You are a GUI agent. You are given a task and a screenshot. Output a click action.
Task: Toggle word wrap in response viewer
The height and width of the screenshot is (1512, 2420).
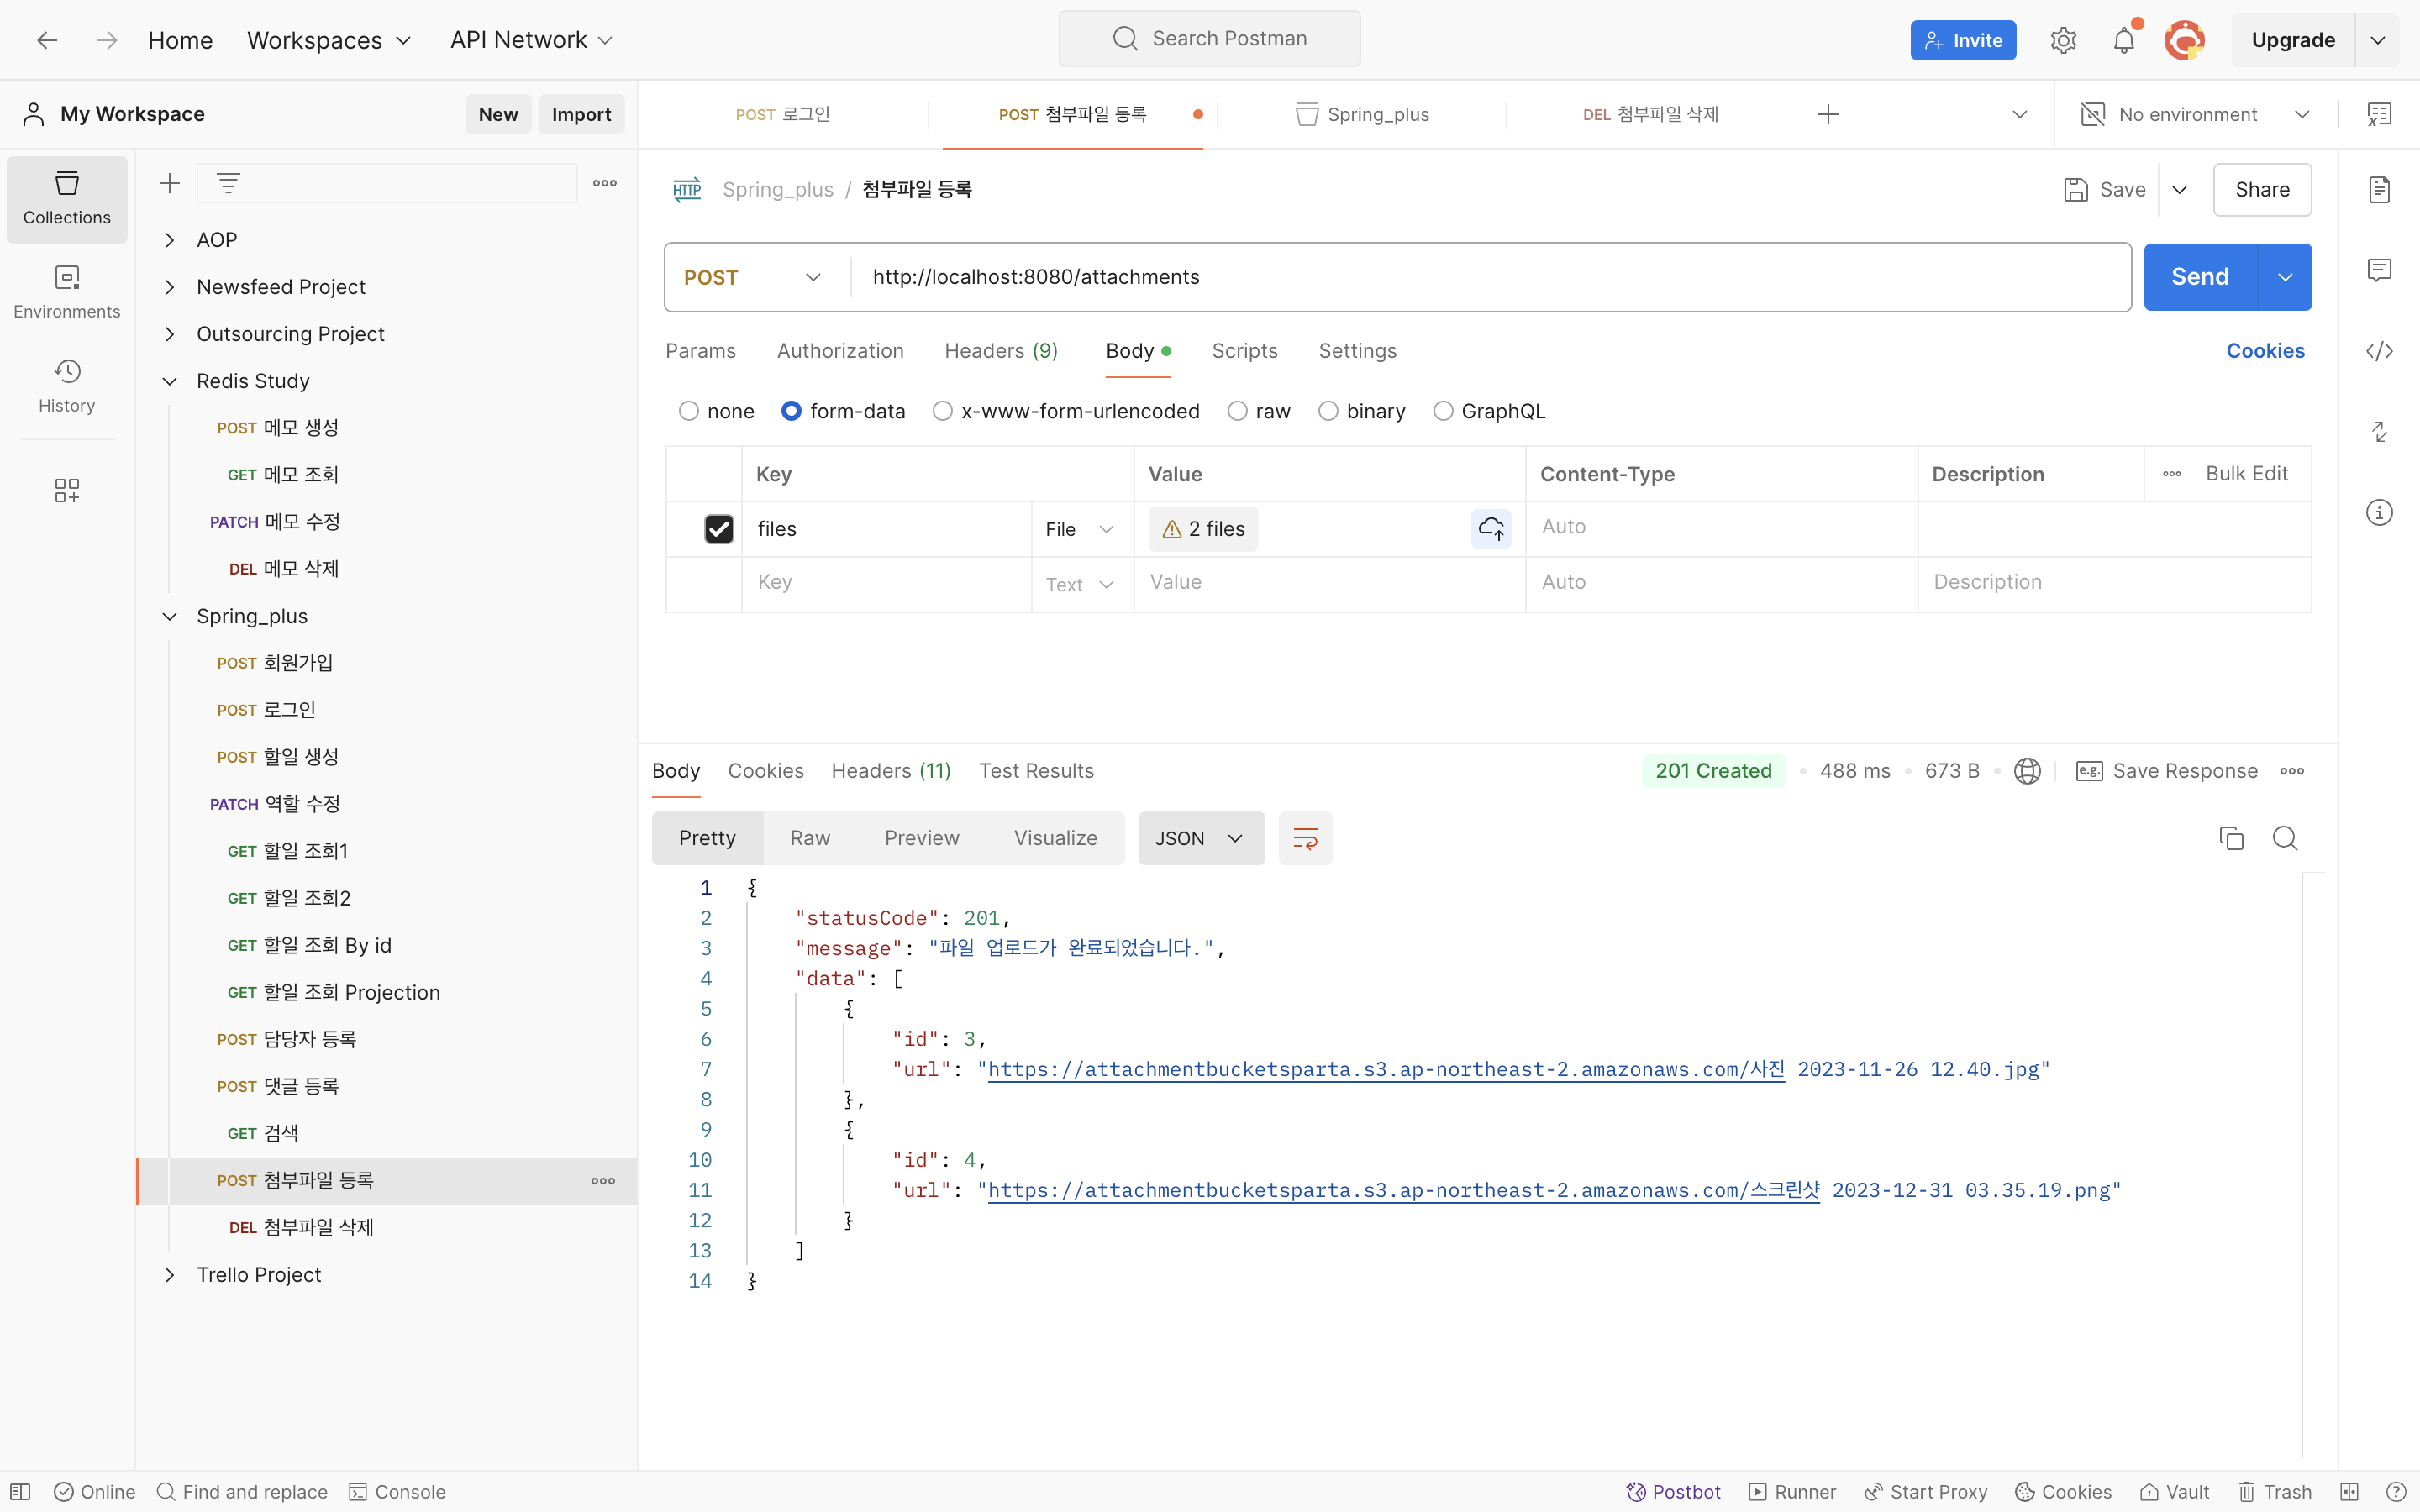[1305, 838]
